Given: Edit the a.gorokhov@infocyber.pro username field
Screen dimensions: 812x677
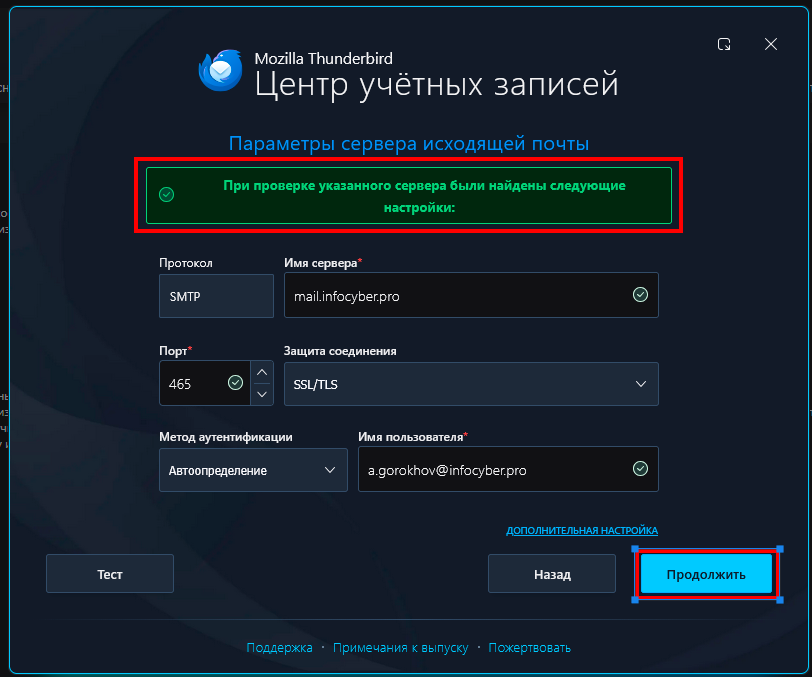Looking at the screenshot, I should point(508,469).
